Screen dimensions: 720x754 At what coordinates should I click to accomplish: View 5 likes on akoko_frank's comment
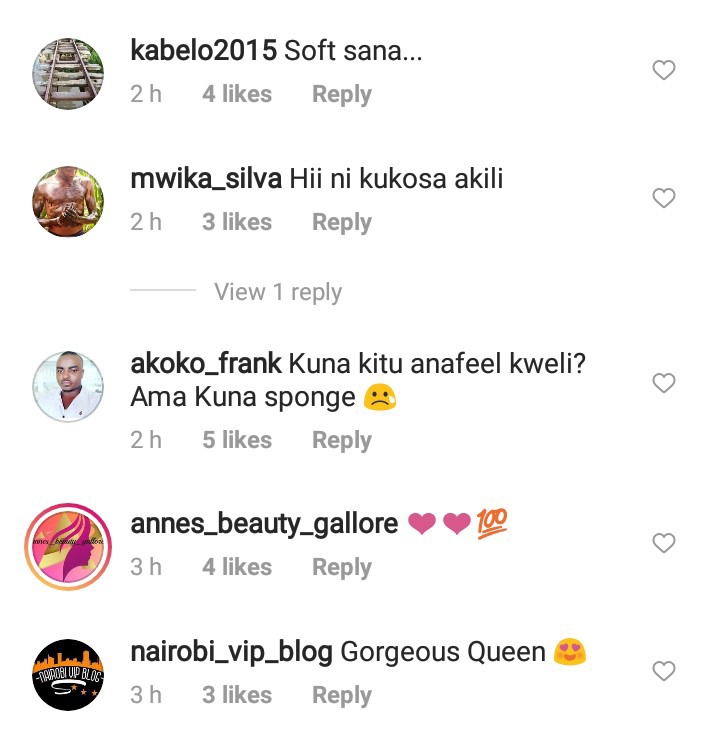click(x=237, y=440)
